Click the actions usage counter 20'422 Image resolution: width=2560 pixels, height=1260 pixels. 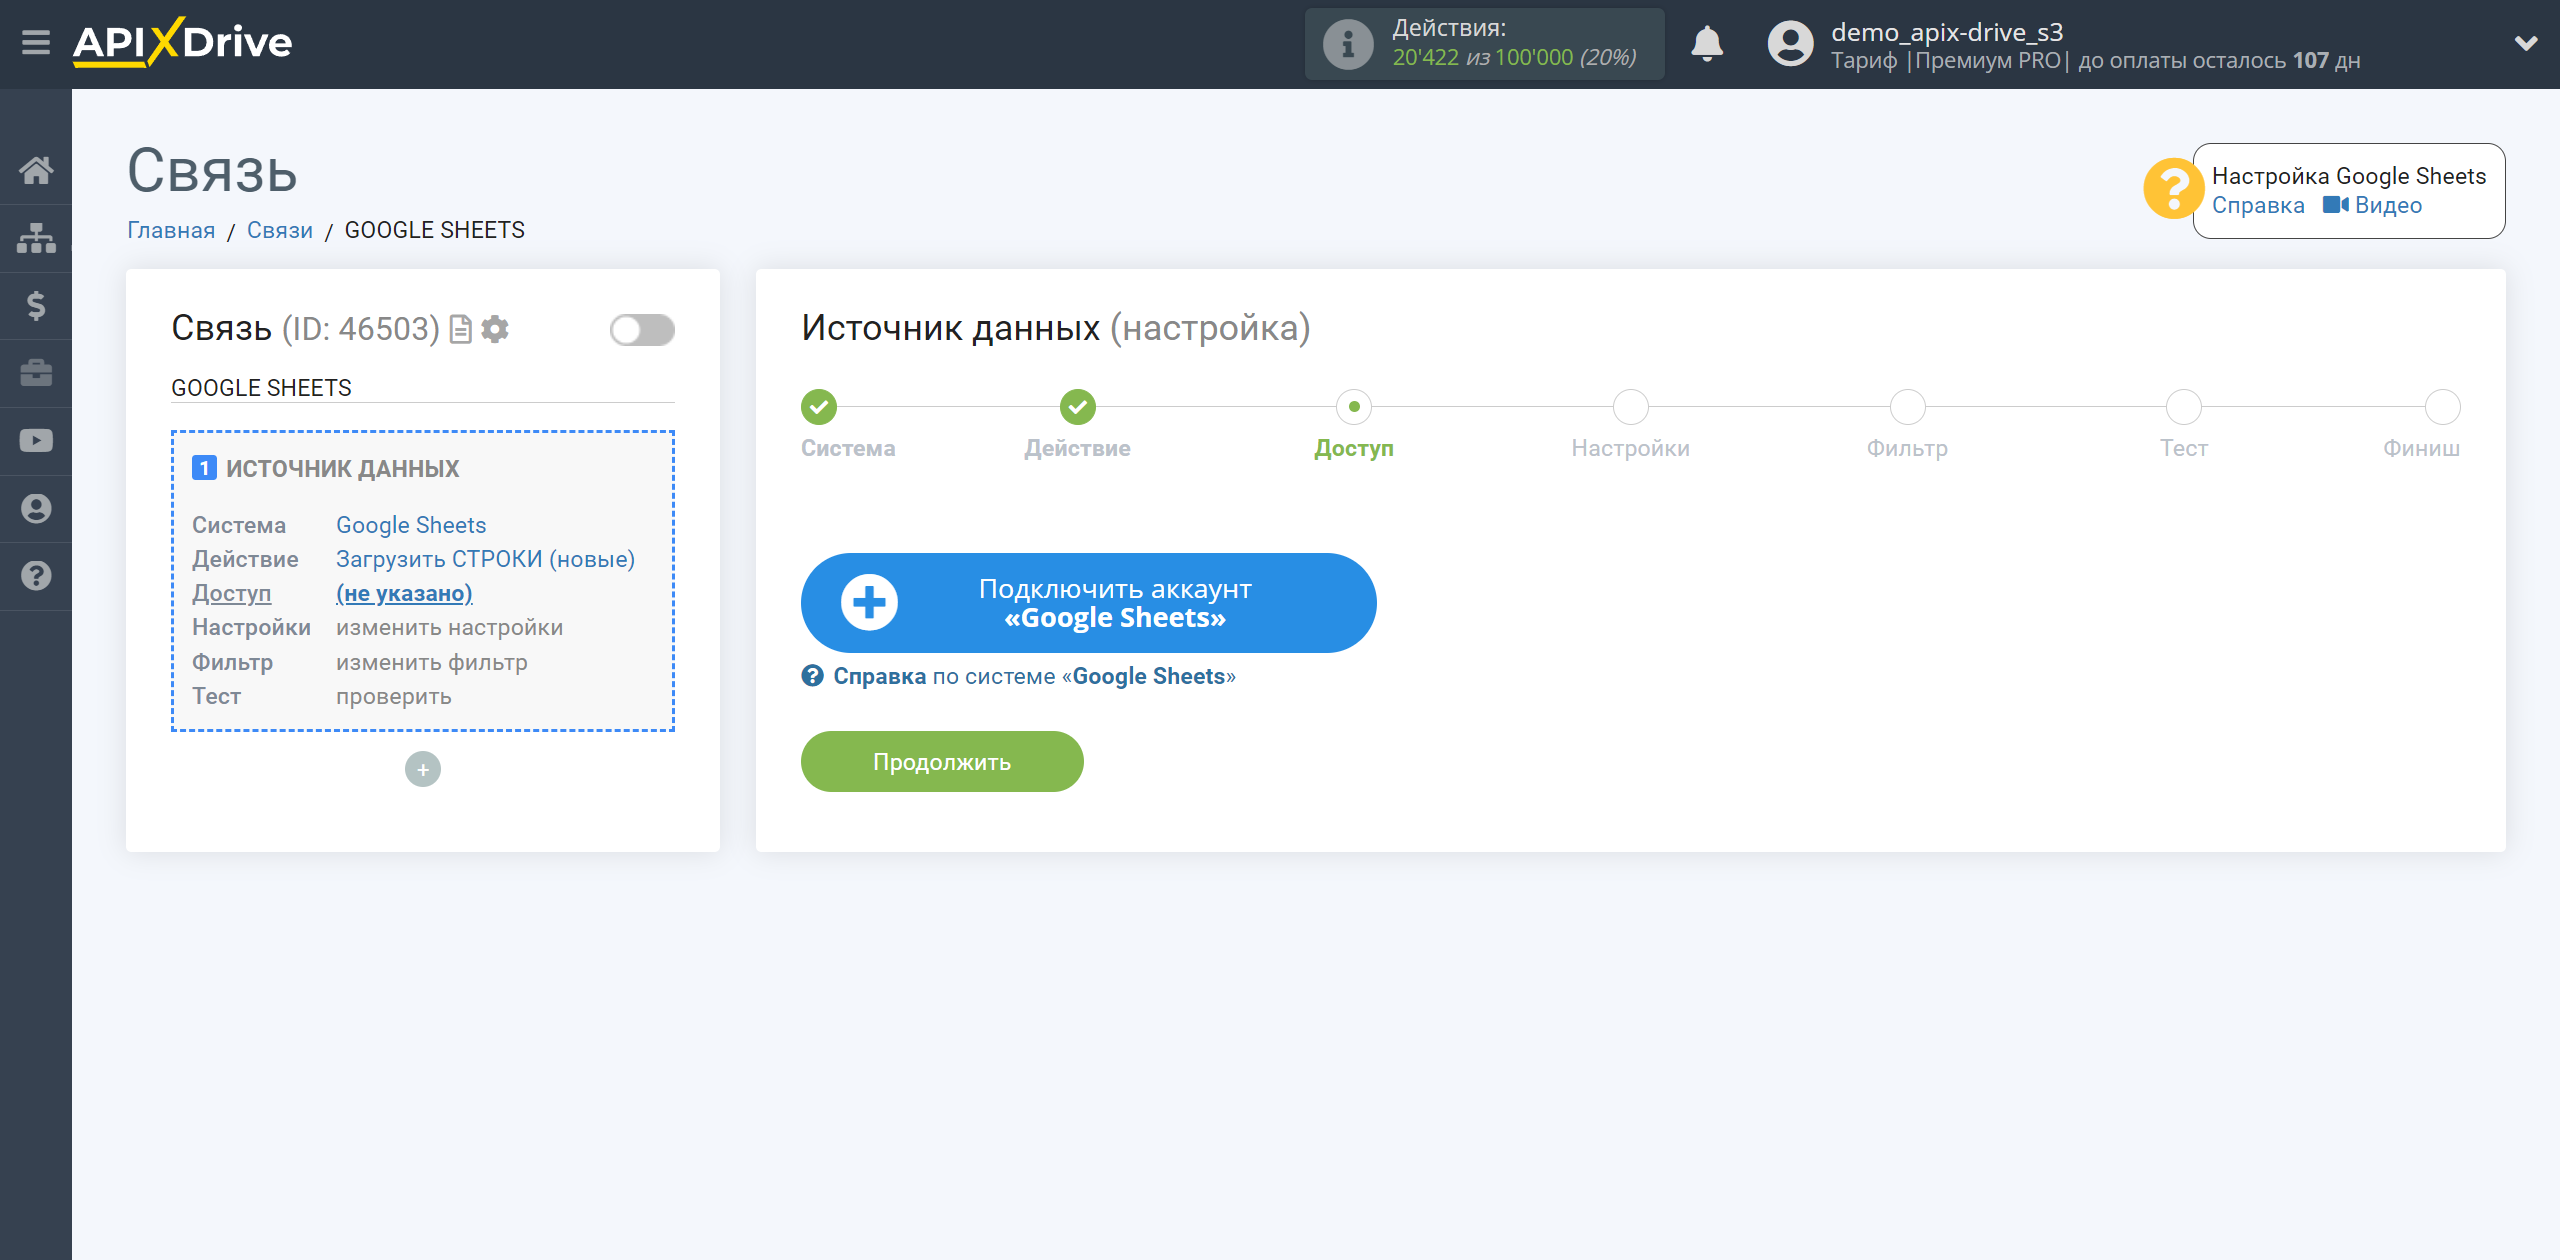coord(1425,58)
